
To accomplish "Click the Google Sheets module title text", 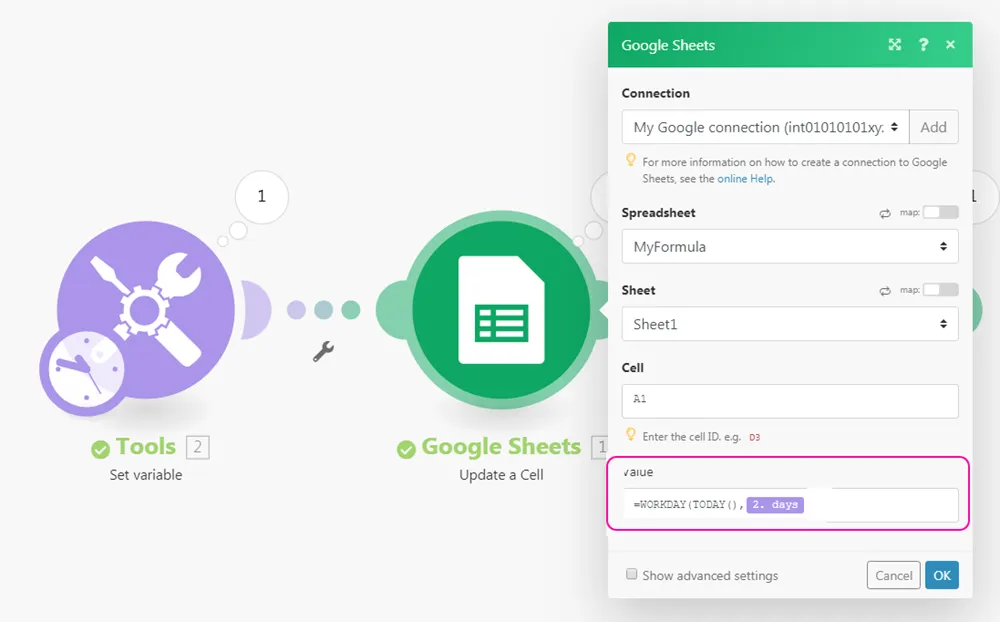I will (501, 447).
